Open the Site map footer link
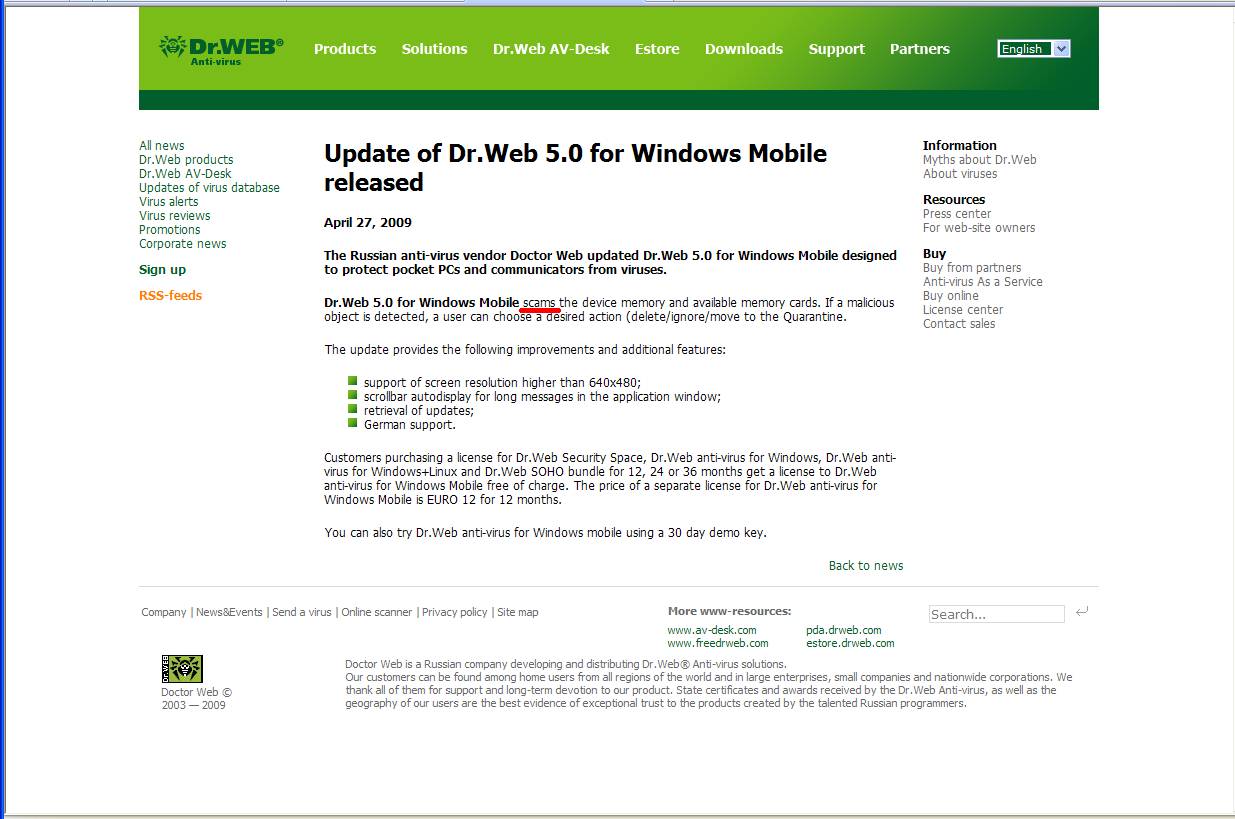This screenshot has height=819, width=1235. point(518,612)
